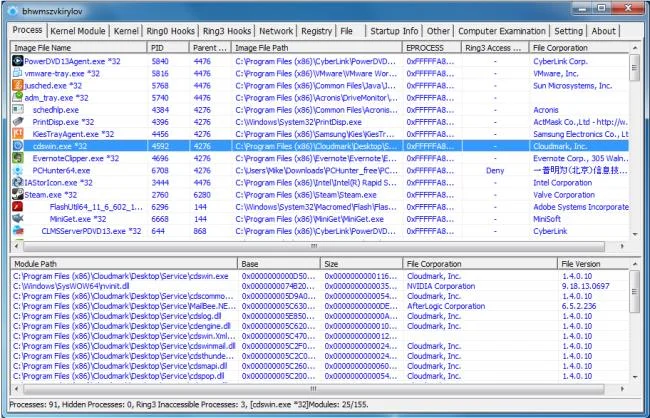Click Valve Corporation cell
650x418 pixels.
coord(564,194)
